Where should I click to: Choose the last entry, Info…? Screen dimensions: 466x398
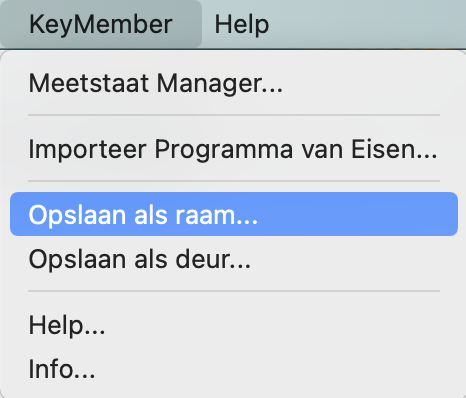234,369
